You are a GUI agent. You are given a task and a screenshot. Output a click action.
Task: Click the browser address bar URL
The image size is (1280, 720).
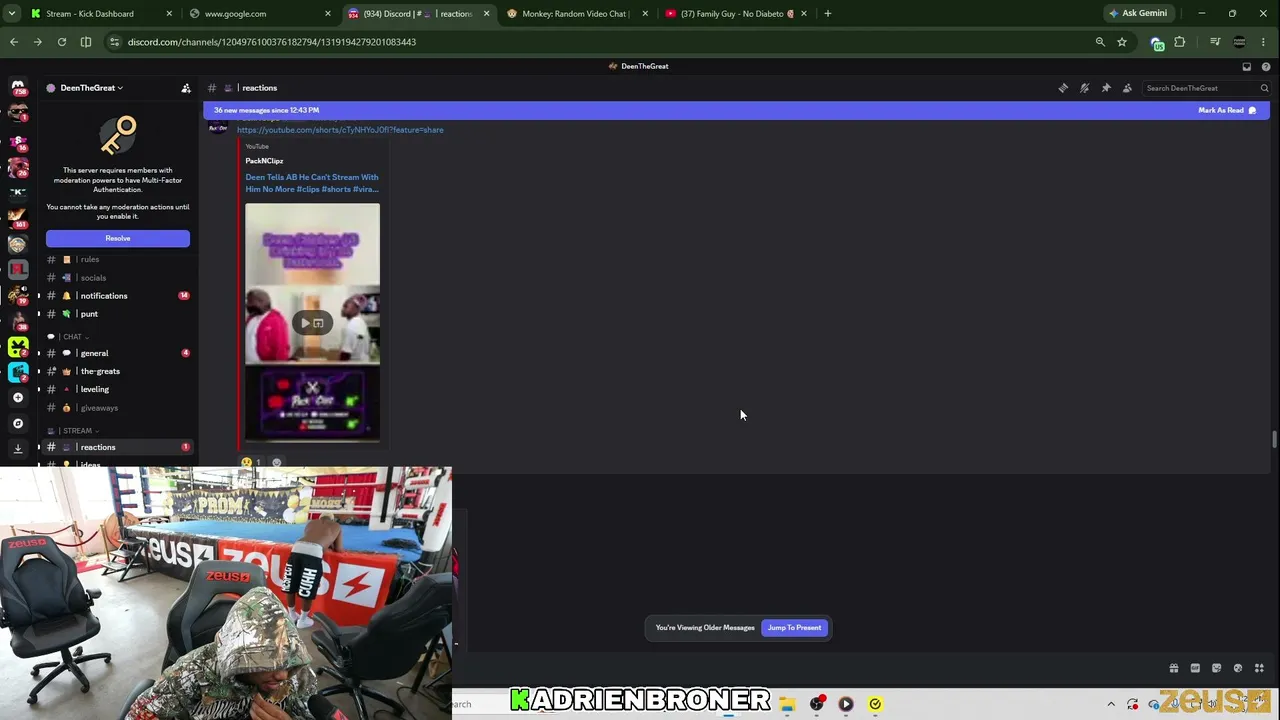pos(272,42)
